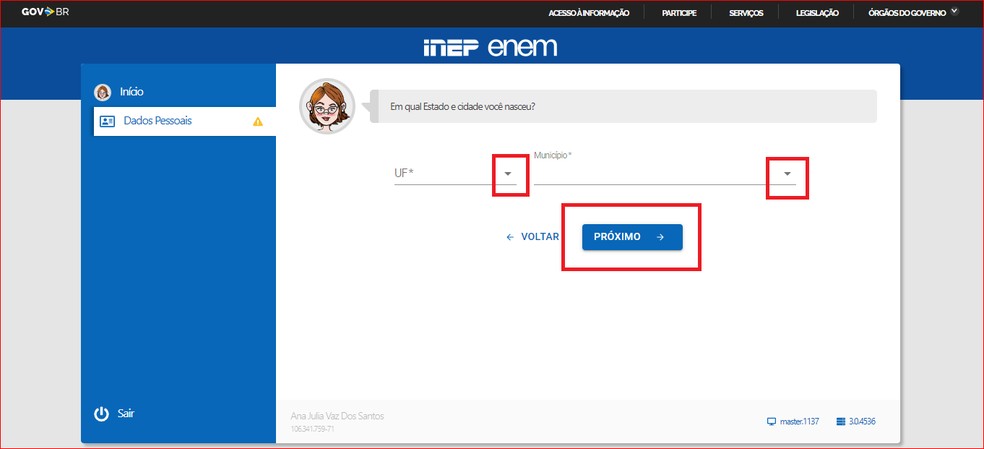This screenshot has height=449, width=984.
Task: Click the name Ana Julia Vaz Dos Santos
Action: click(x=338, y=416)
